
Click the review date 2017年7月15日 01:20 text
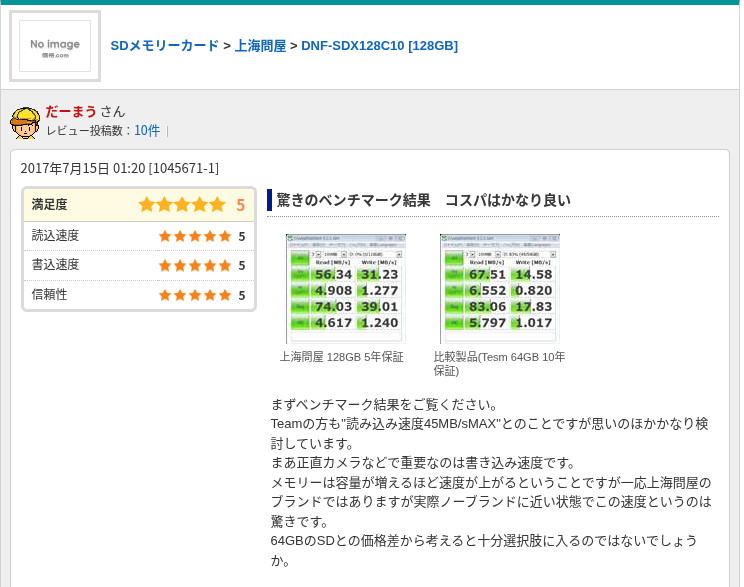coord(120,168)
